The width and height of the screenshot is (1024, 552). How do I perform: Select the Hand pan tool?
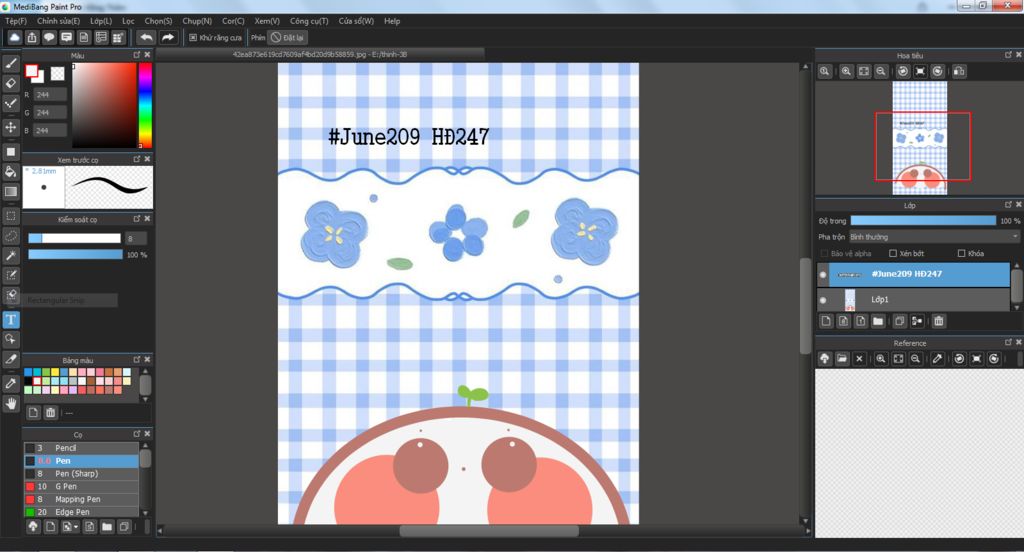[x=11, y=404]
